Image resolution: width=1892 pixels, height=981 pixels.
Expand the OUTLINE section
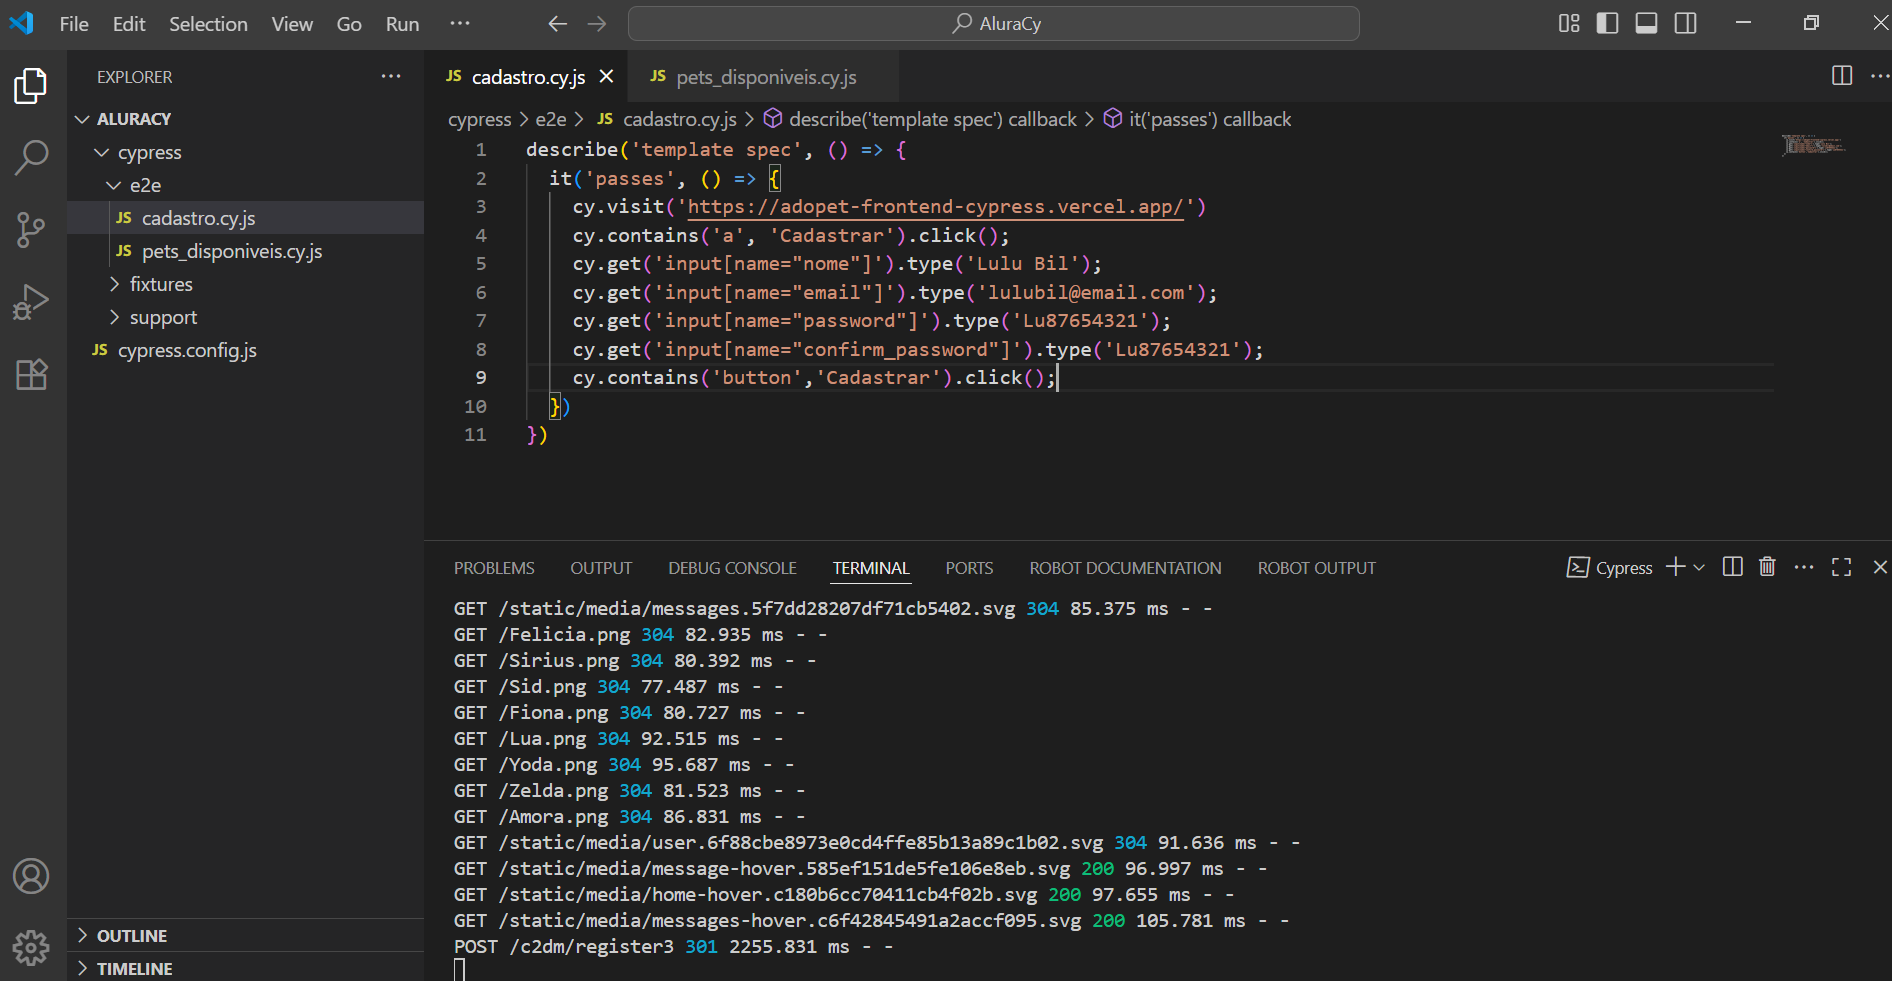(246, 936)
